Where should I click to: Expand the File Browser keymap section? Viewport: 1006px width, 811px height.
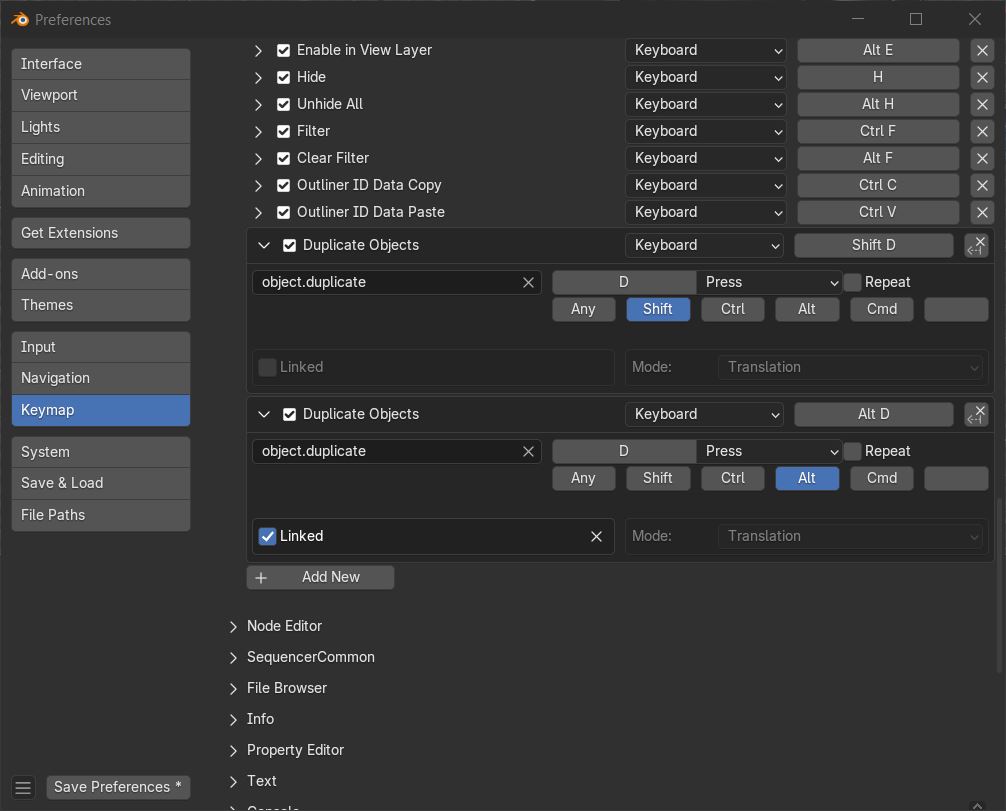tap(234, 688)
